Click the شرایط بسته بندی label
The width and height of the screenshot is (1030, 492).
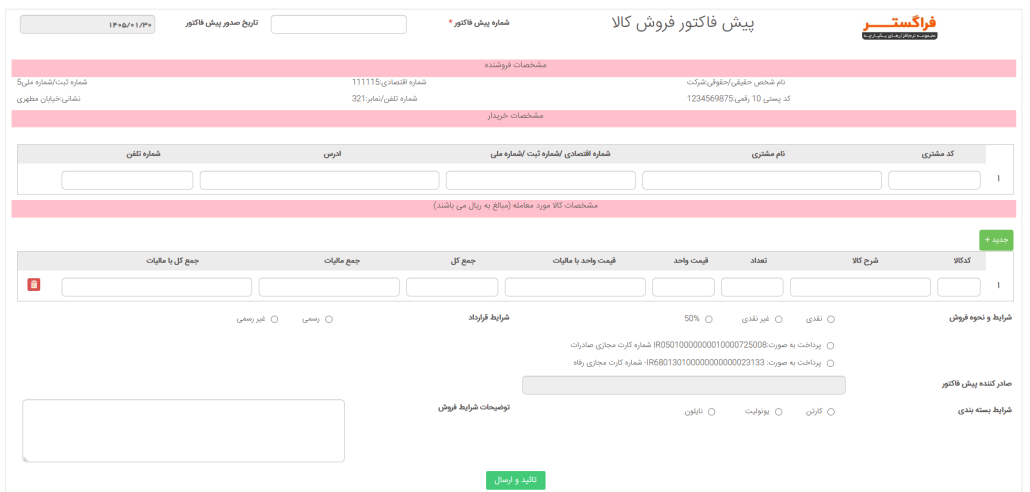[985, 411]
